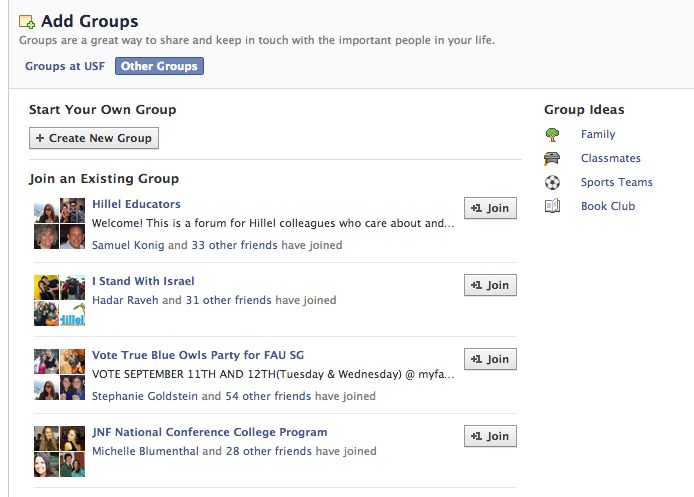Open Hillel Educators group photo thumbnail
Image resolution: width=694 pixels, height=497 pixels.
point(59,223)
